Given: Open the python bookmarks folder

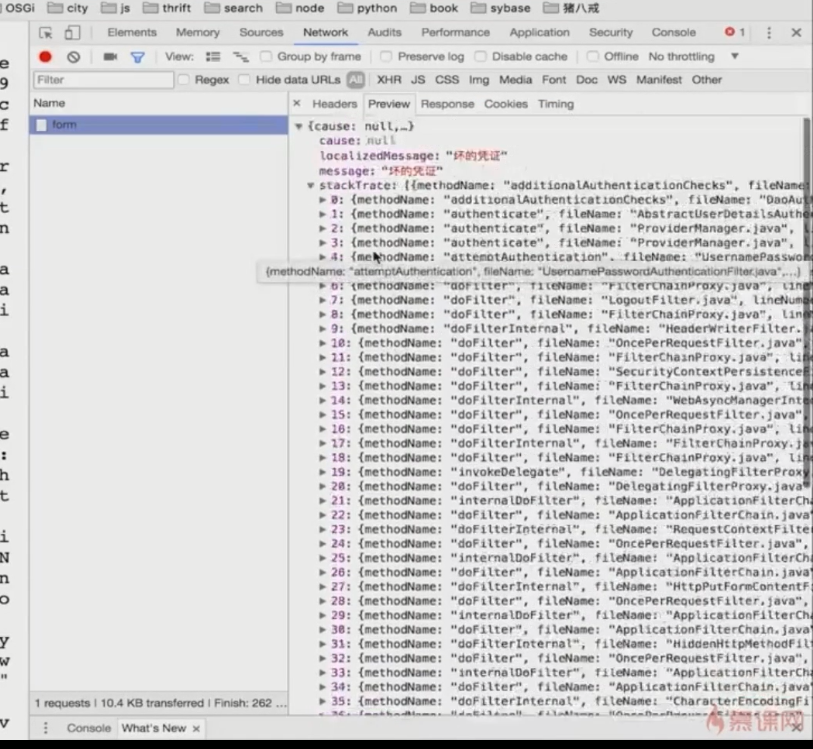Looking at the screenshot, I should 367,8.
